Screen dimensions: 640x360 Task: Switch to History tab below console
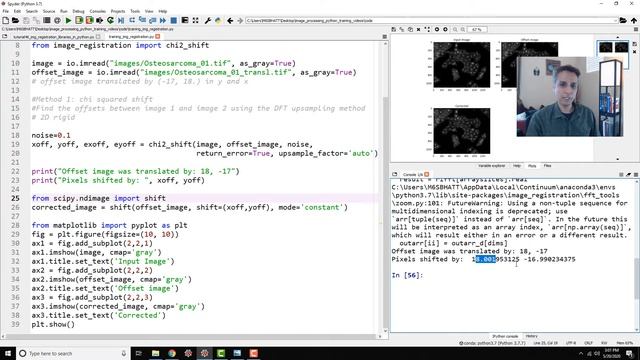click(x=531, y=336)
